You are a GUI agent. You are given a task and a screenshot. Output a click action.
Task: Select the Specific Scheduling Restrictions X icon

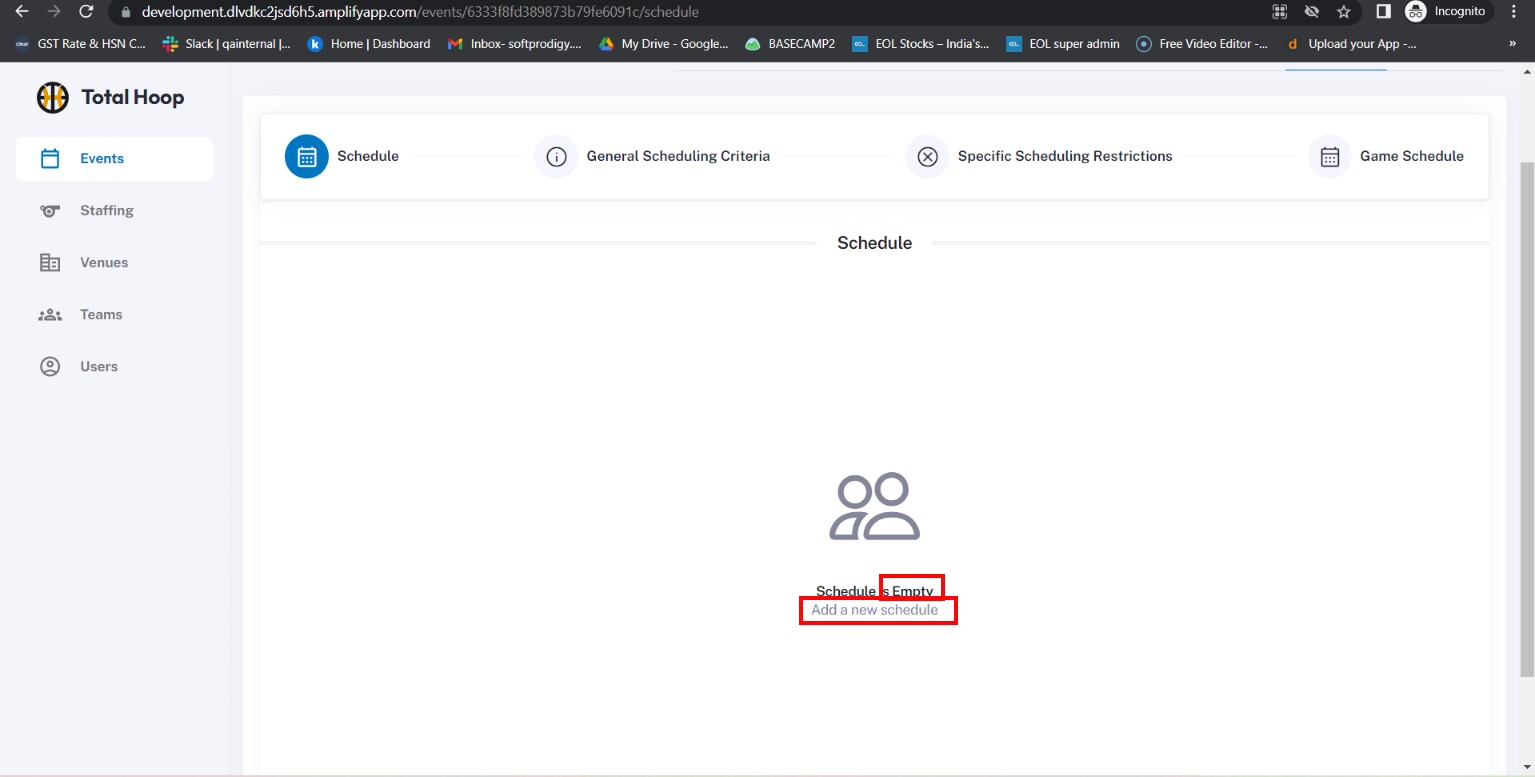point(927,156)
